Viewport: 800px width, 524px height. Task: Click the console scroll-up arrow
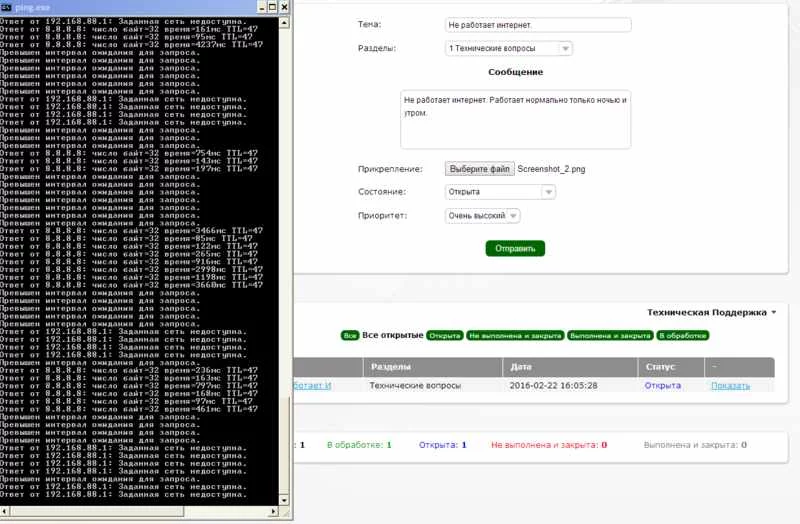pyautogui.click(x=284, y=23)
